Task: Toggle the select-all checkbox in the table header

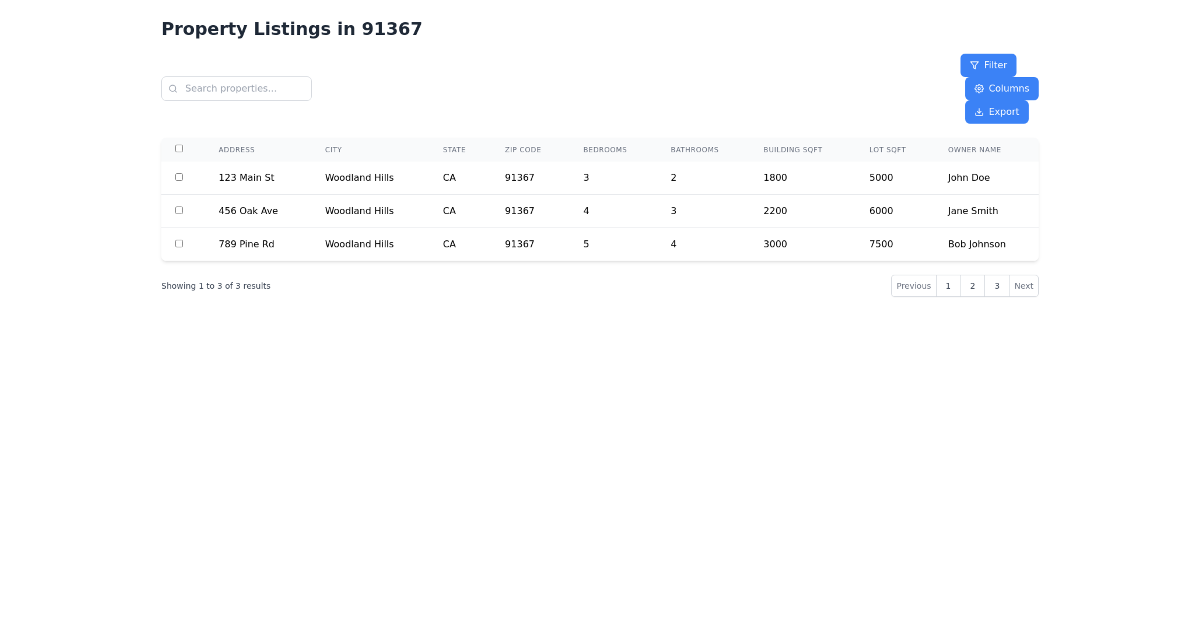Action: click(x=179, y=147)
